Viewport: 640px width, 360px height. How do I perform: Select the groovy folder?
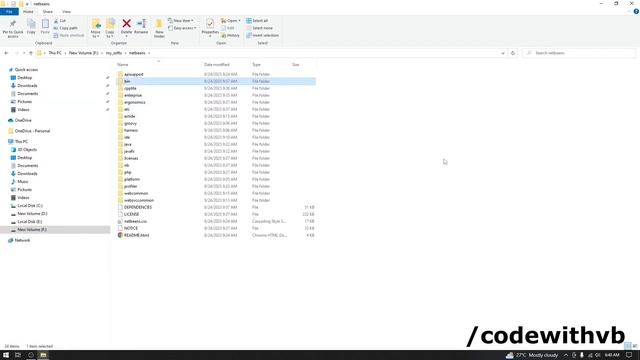coord(130,123)
